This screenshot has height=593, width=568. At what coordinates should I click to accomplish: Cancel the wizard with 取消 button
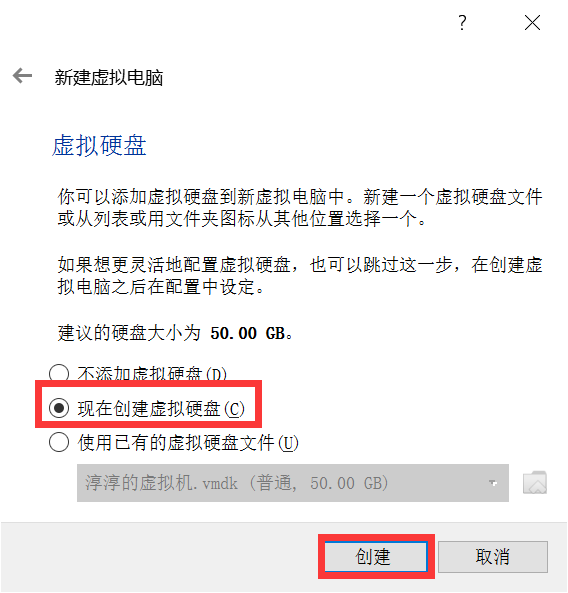[493, 557]
